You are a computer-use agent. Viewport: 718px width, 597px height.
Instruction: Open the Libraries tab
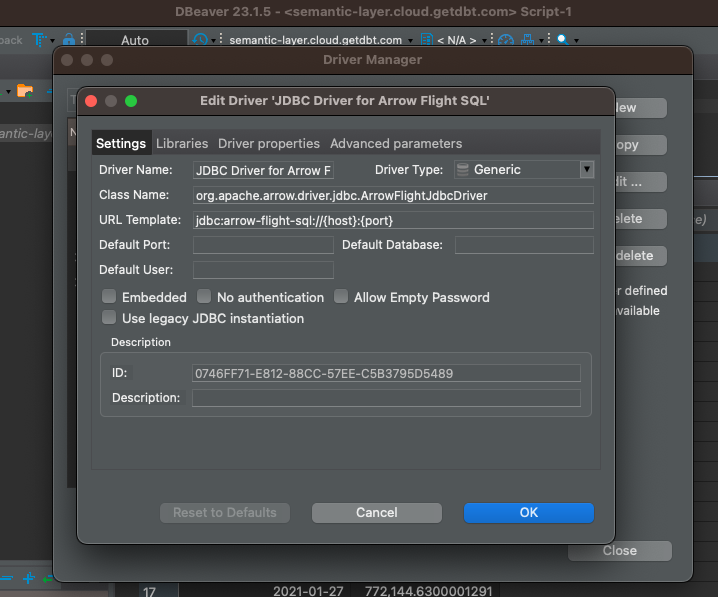click(x=182, y=143)
